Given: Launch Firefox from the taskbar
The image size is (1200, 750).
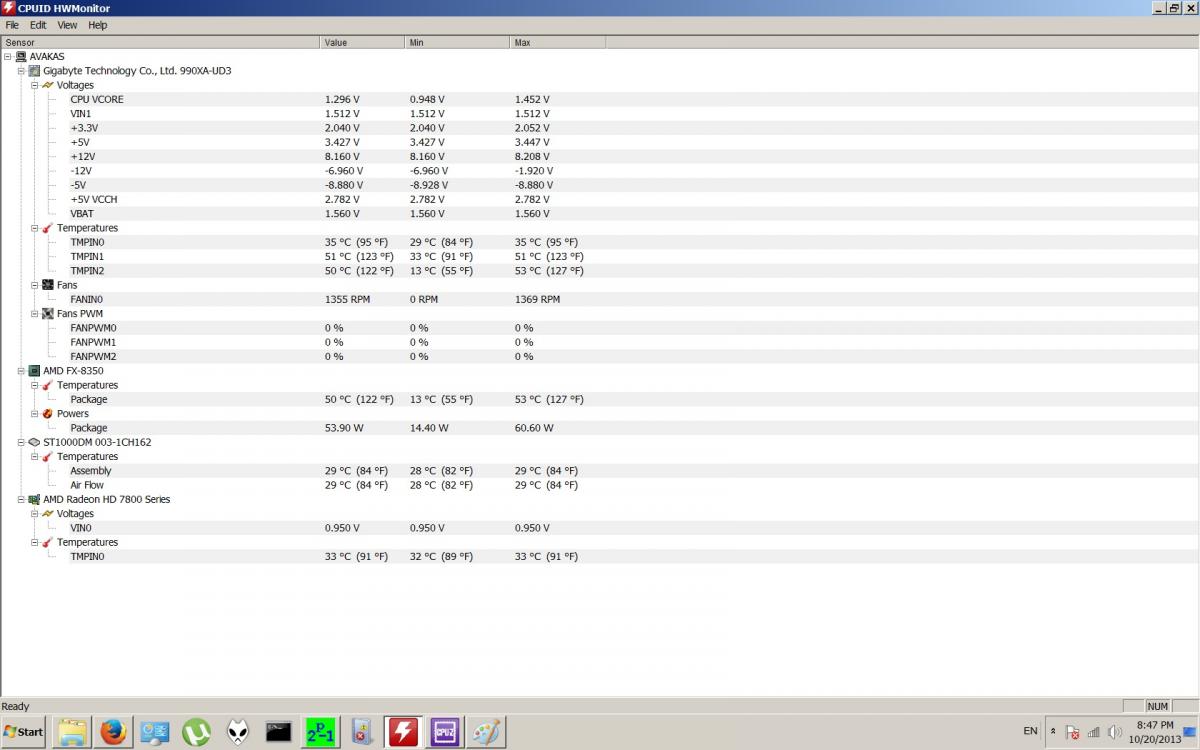Looking at the screenshot, I should [113, 732].
